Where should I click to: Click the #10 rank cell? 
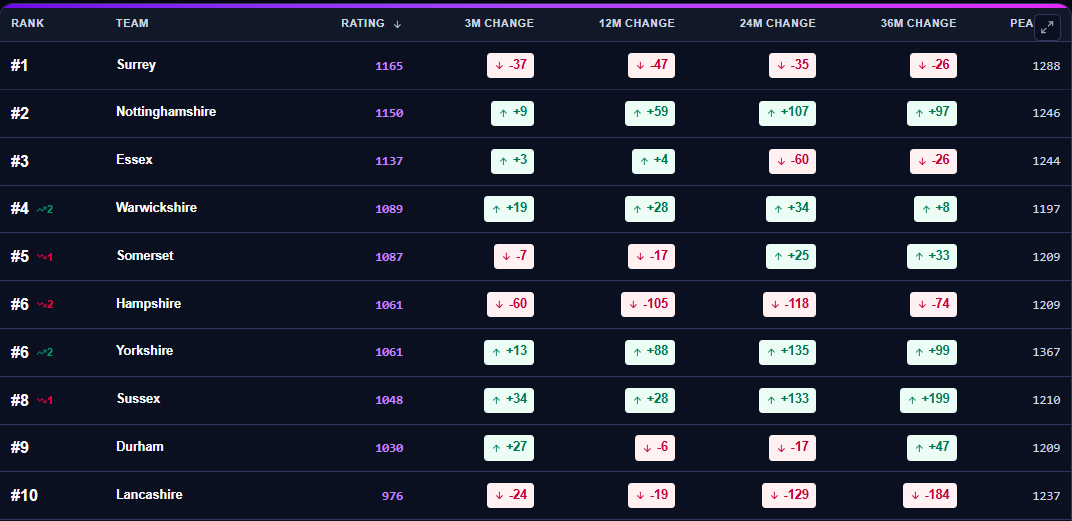24,496
